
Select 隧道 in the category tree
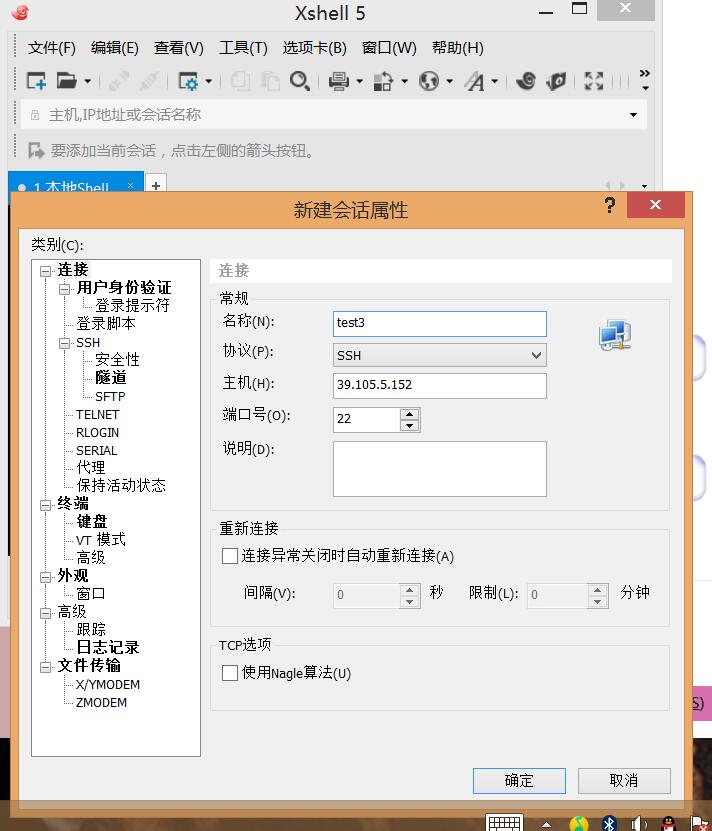point(111,378)
